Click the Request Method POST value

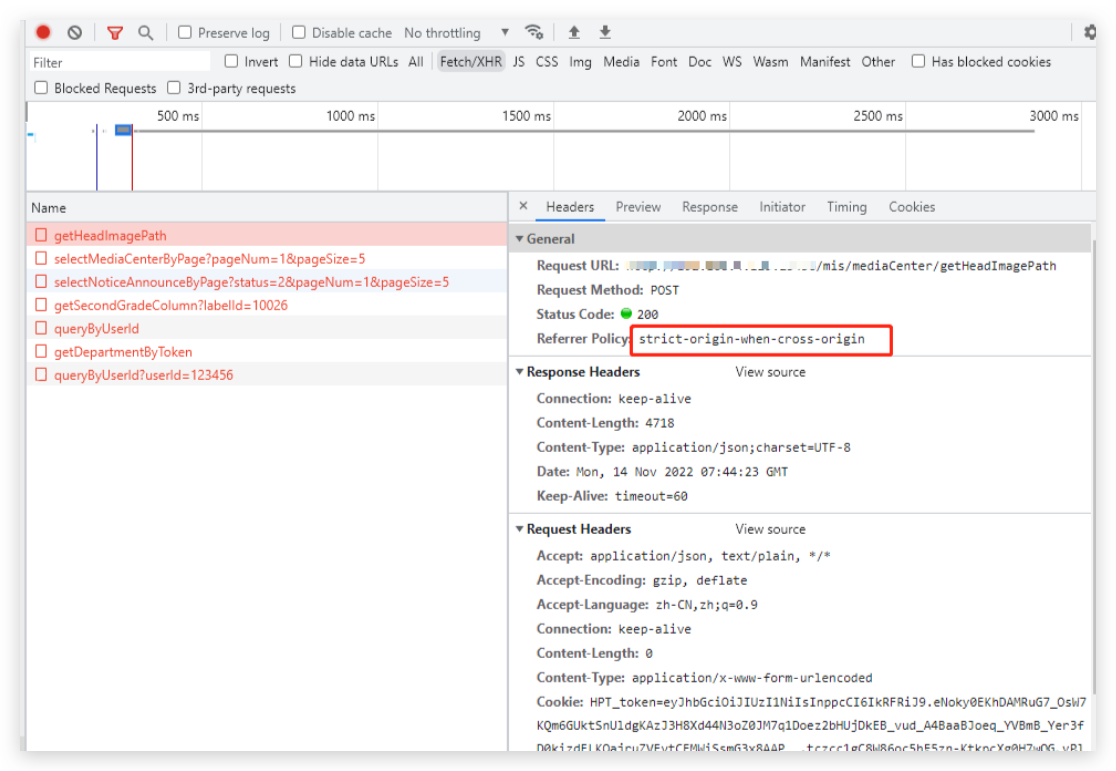(664, 290)
